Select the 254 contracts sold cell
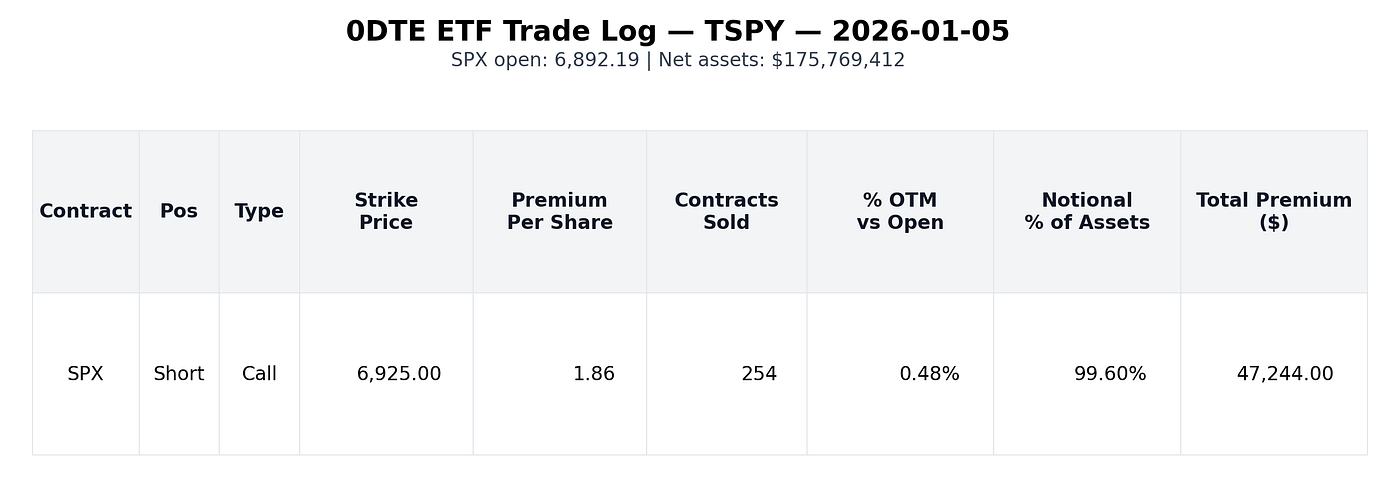The height and width of the screenshot is (499, 1400). point(759,374)
